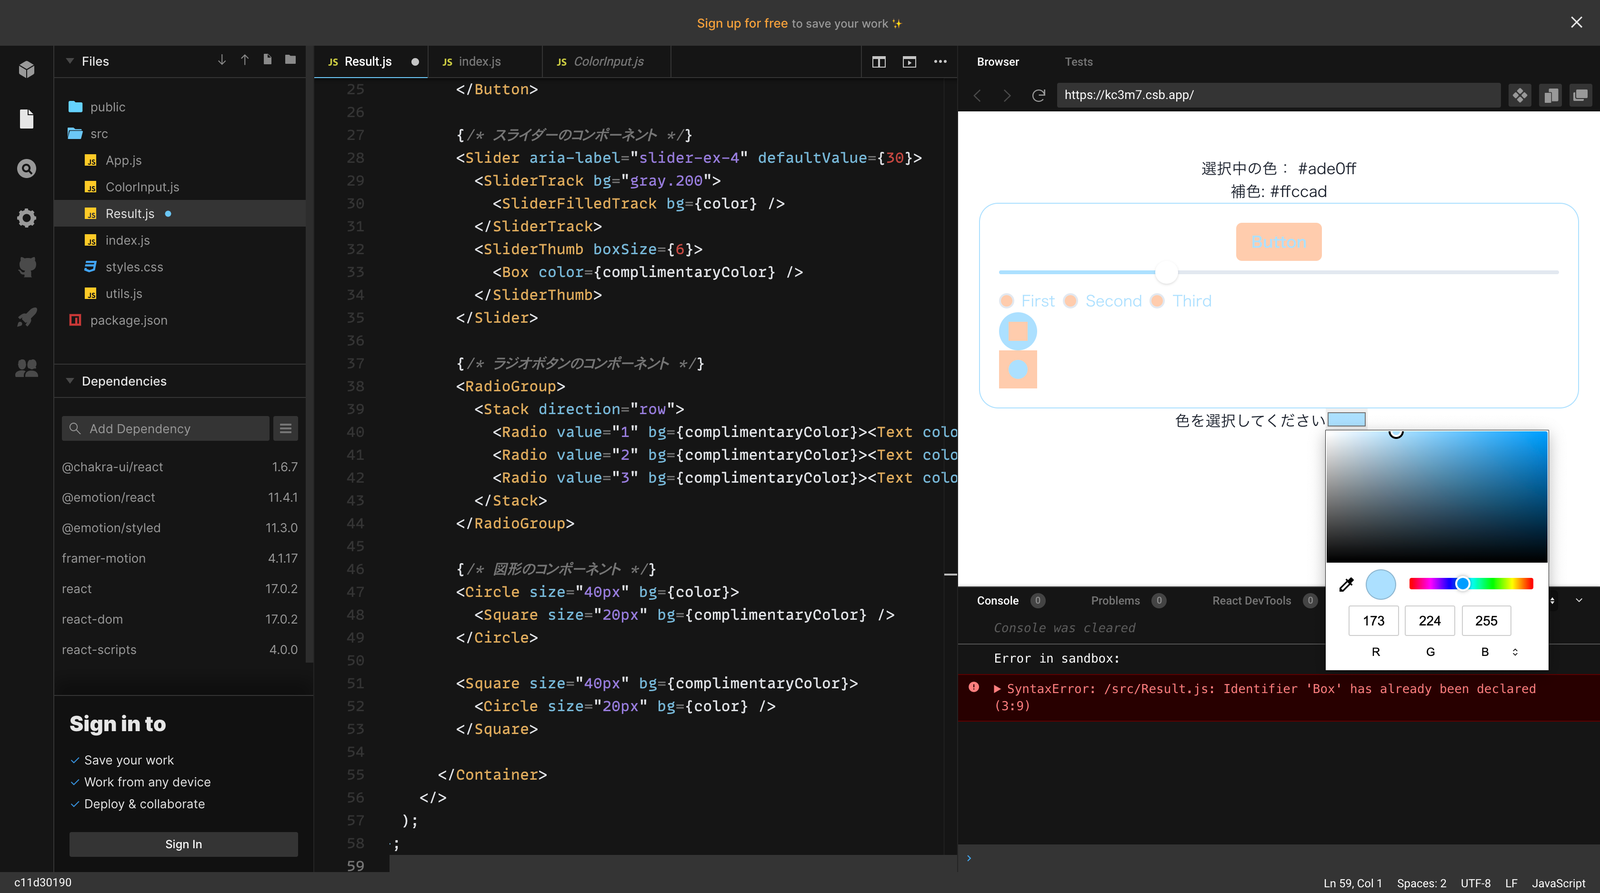1600x893 pixels.
Task: Click the G value field showing 224
Action: click(x=1430, y=621)
